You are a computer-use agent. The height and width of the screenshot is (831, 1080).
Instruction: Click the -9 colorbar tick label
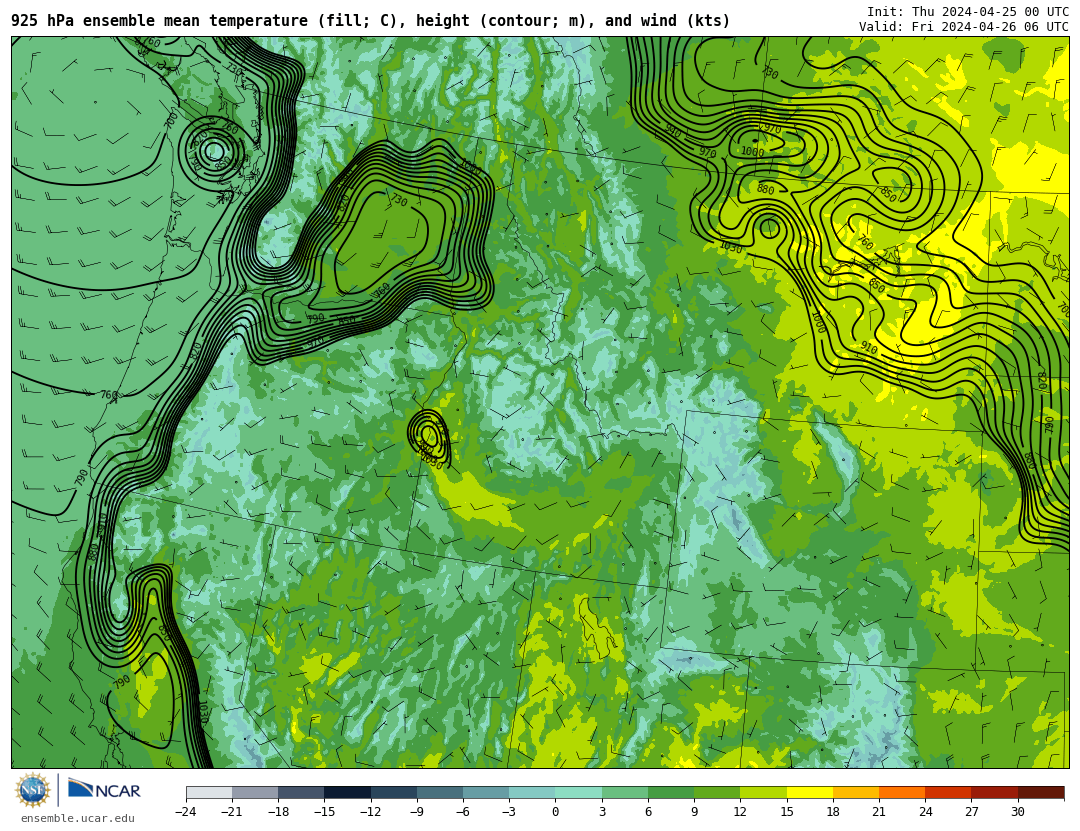(x=417, y=812)
